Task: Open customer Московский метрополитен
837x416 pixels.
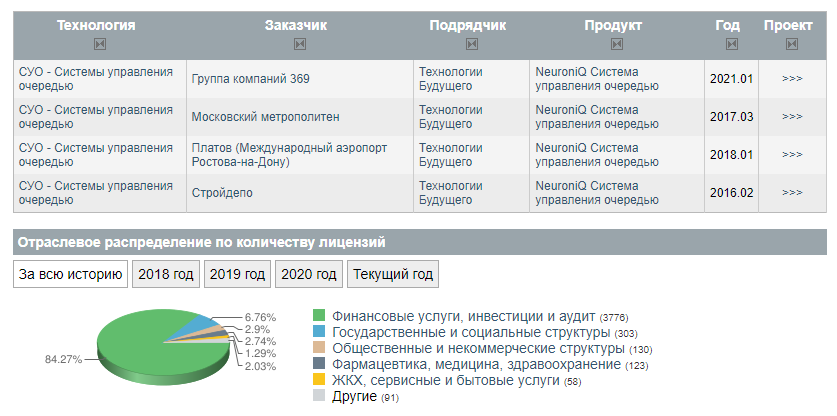Action: pyautogui.click(x=265, y=117)
